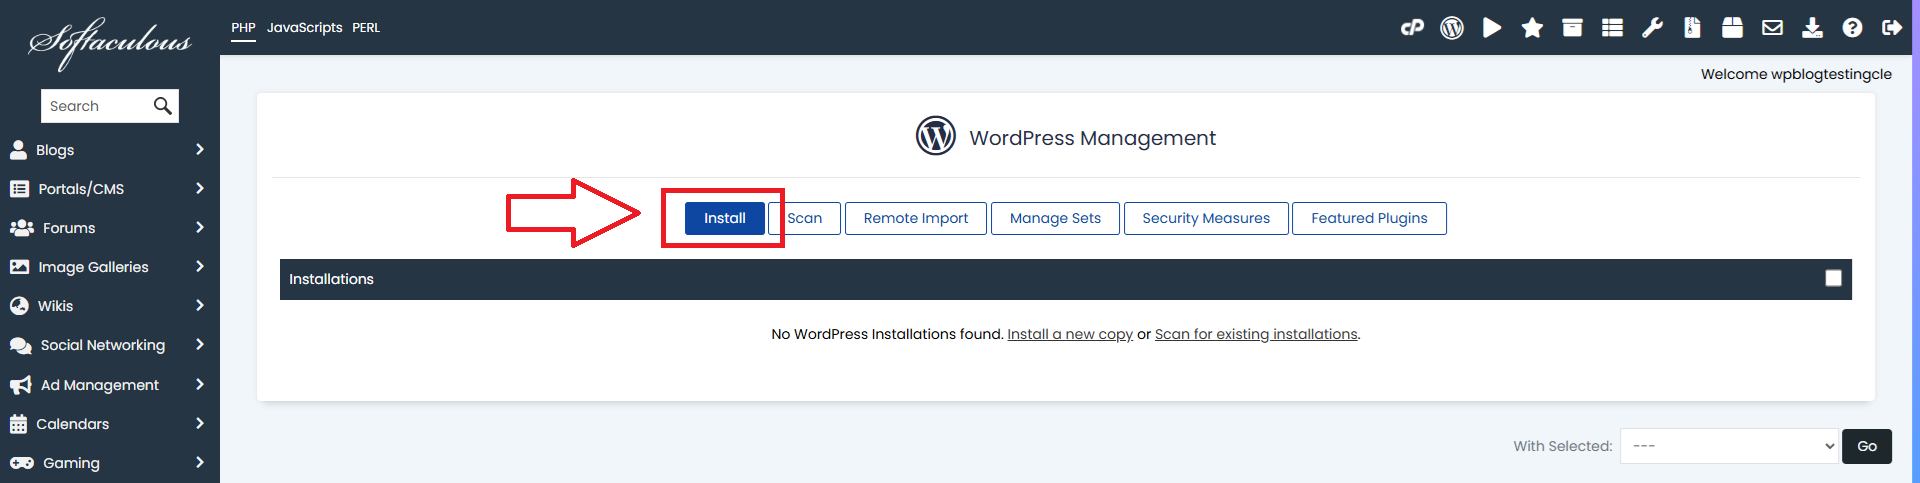Click the blue Install button

725,218
